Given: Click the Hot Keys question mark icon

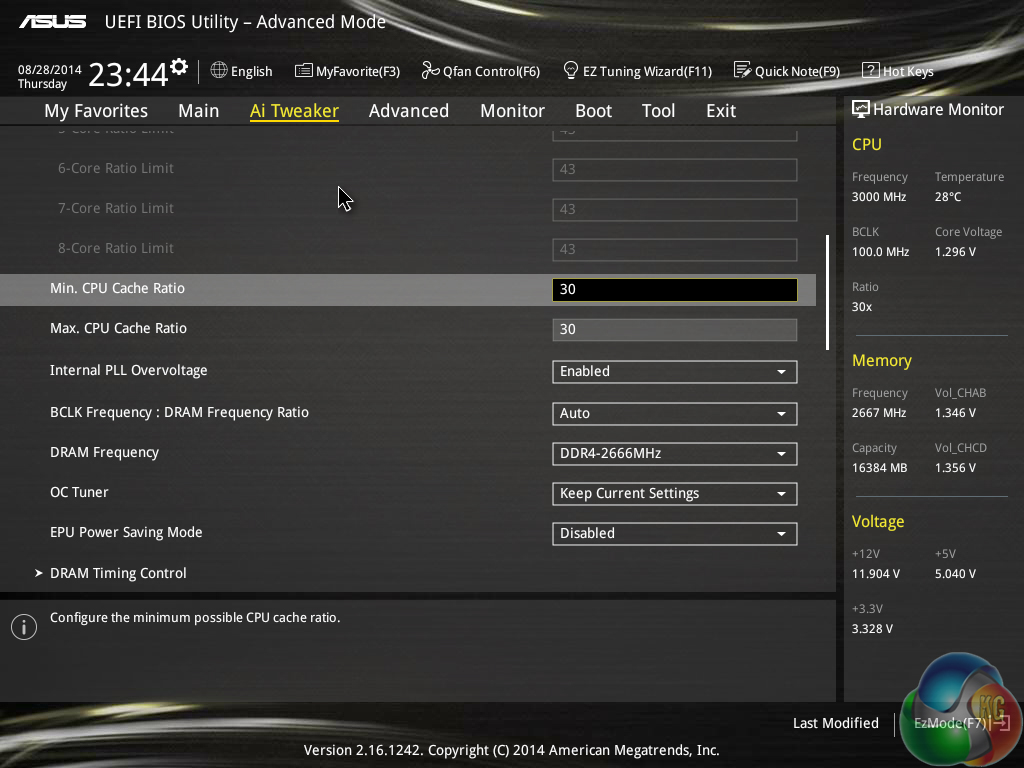Looking at the screenshot, I should tap(871, 71).
